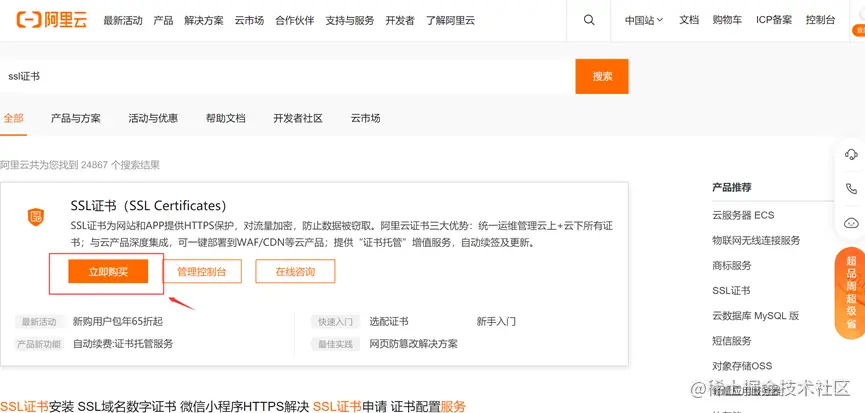Viewport: 865px width, 413px height.
Task: Open the 云市场 header menu
Action: coord(249,20)
